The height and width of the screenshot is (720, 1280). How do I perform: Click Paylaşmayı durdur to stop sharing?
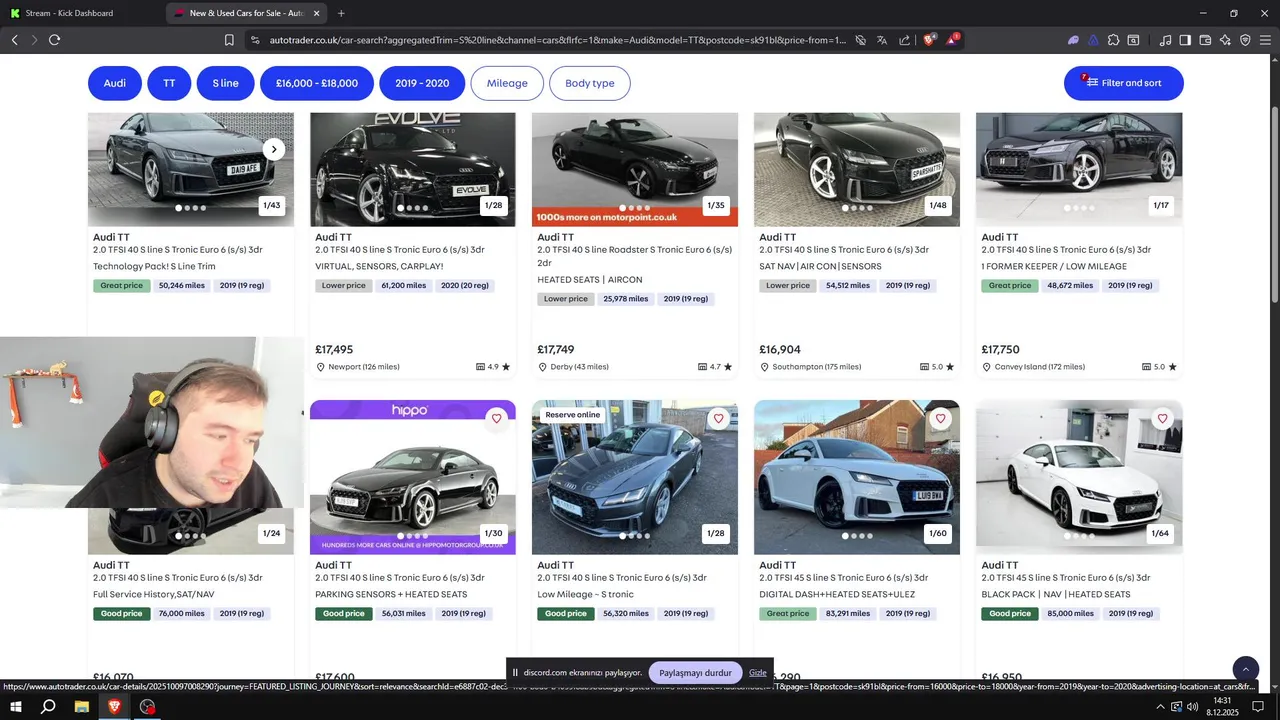(x=696, y=673)
